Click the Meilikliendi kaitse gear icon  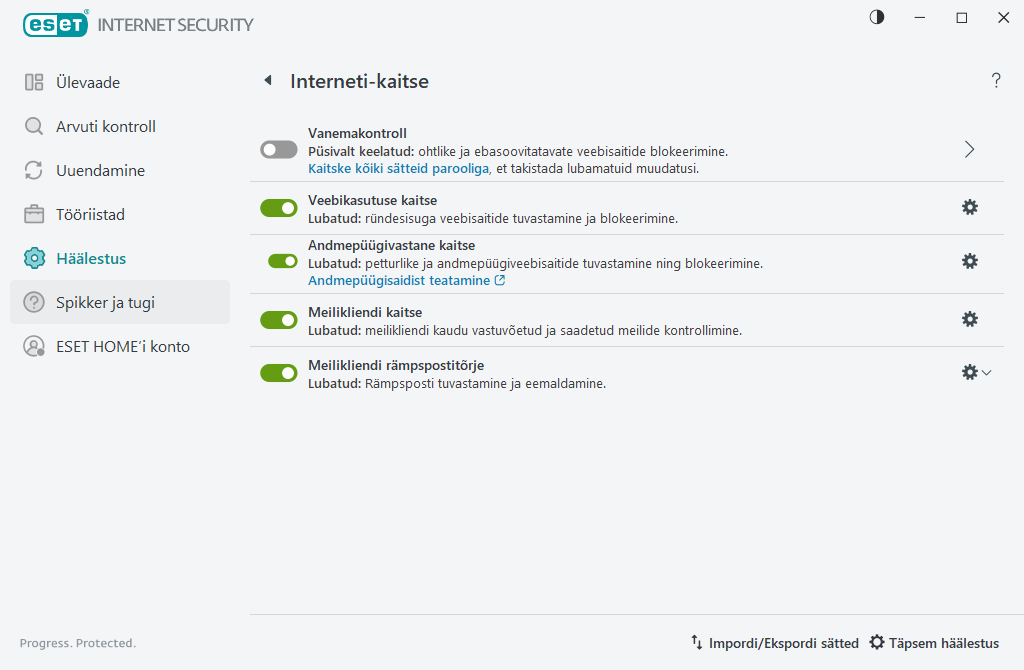tap(969, 319)
